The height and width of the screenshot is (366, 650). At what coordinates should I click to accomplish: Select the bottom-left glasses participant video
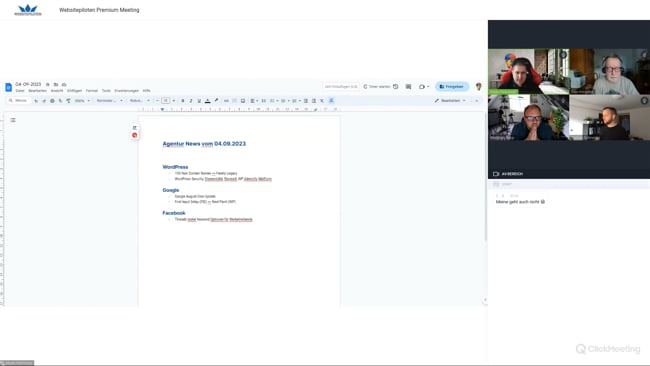529,117
